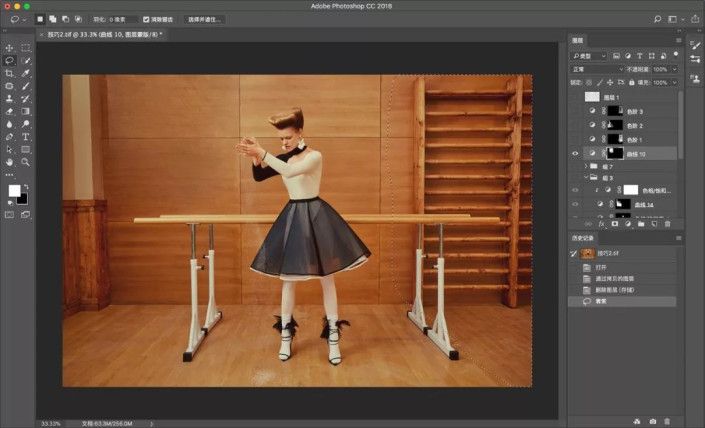Select the Eyedropper tool
The width and height of the screenshot is (705, 428).
26,73
